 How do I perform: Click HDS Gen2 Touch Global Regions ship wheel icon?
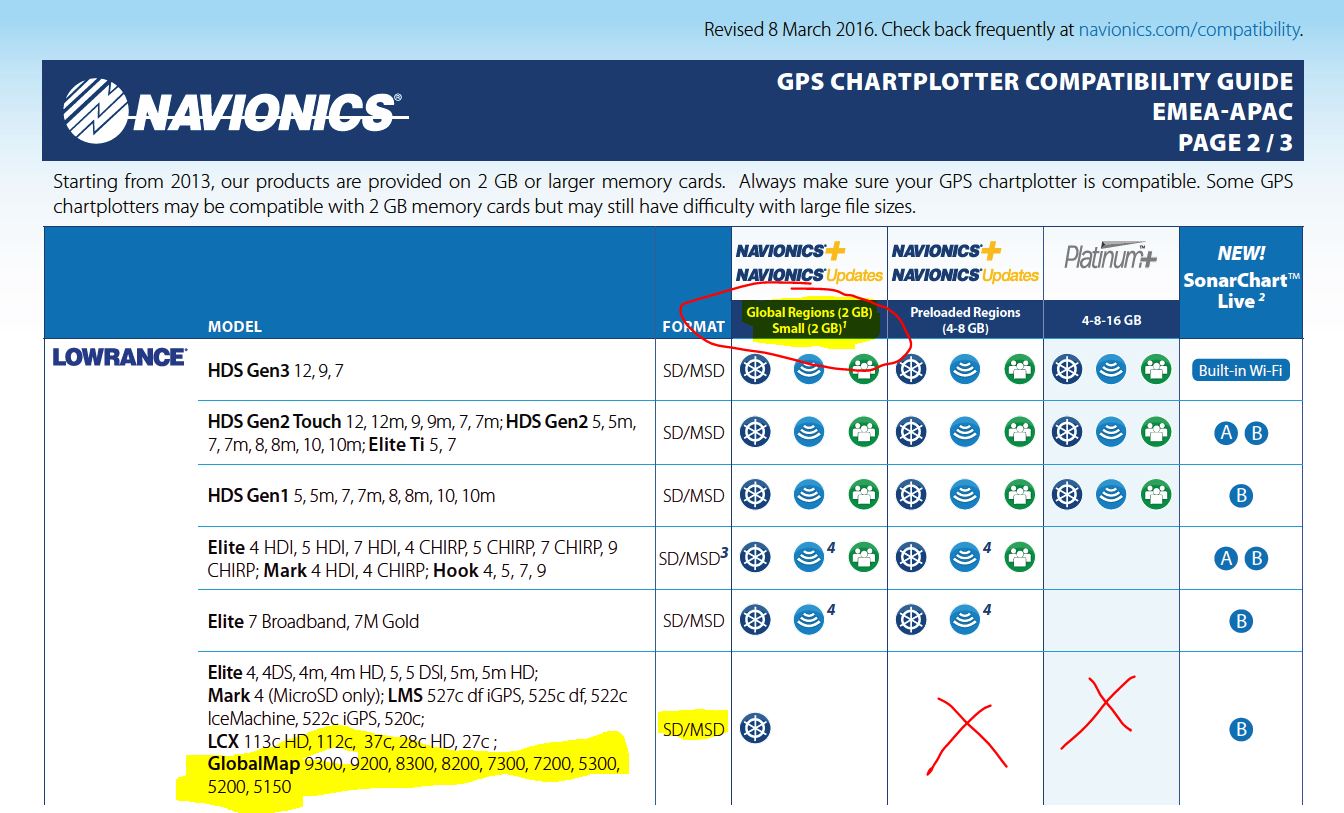click(755, 432)
